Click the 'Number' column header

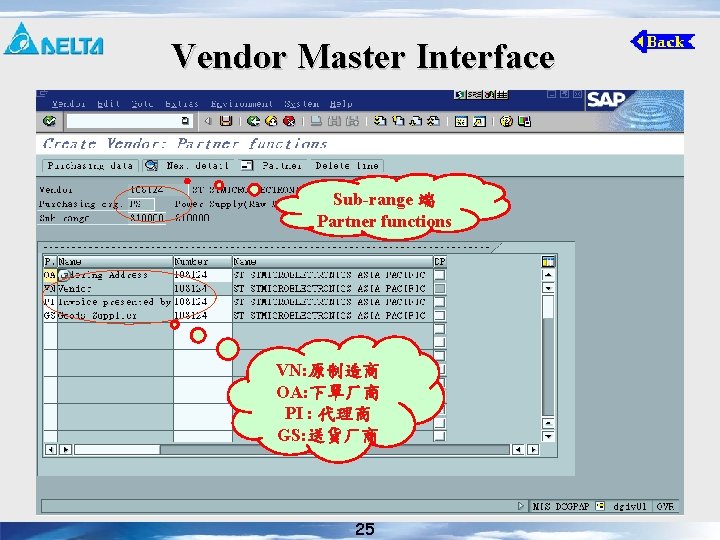click(202, 261)
